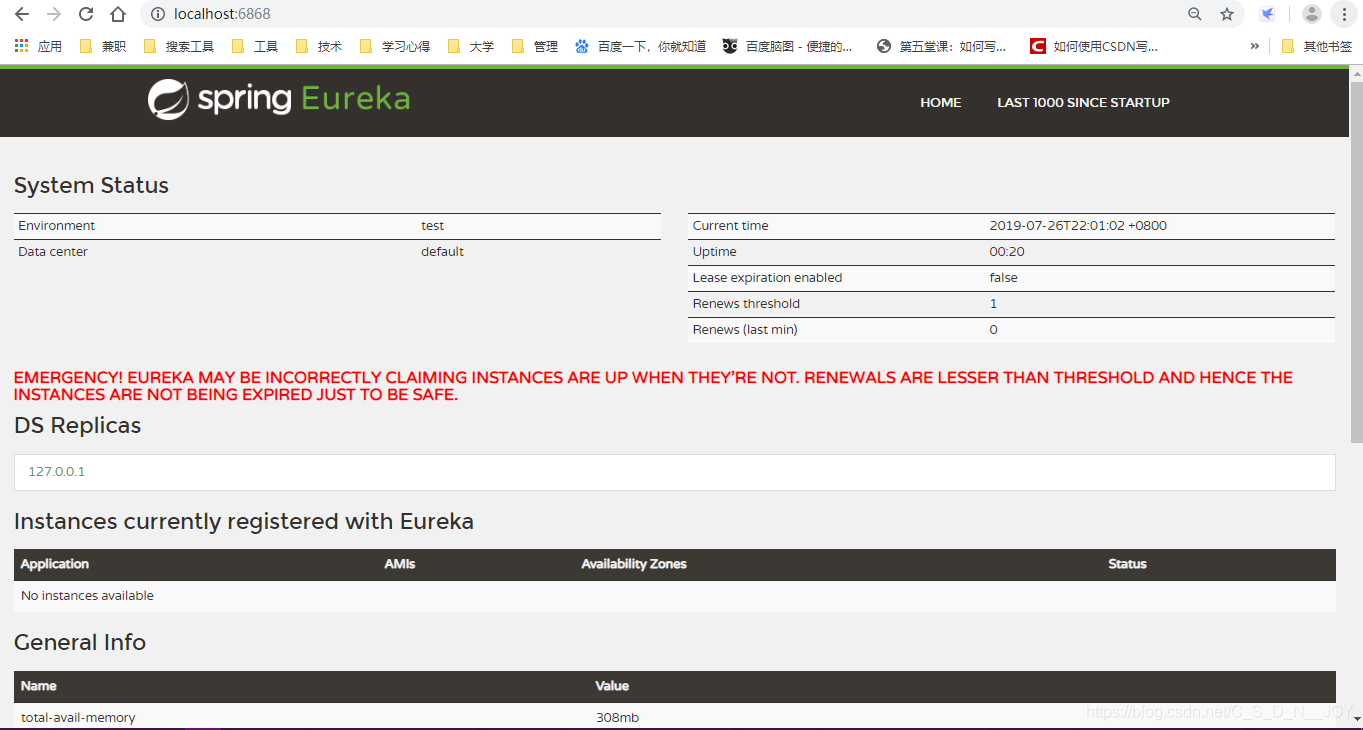This screenshot has width=1363, height=730.
Task: Click the Data center value default
Action: click(442, 252)
